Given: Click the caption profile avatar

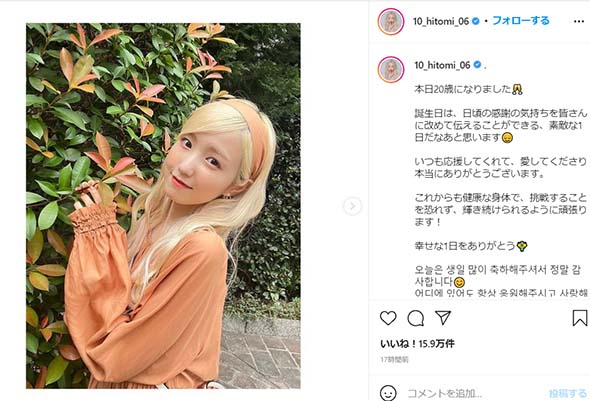Looking at the screenshot, I should (391, 70).
